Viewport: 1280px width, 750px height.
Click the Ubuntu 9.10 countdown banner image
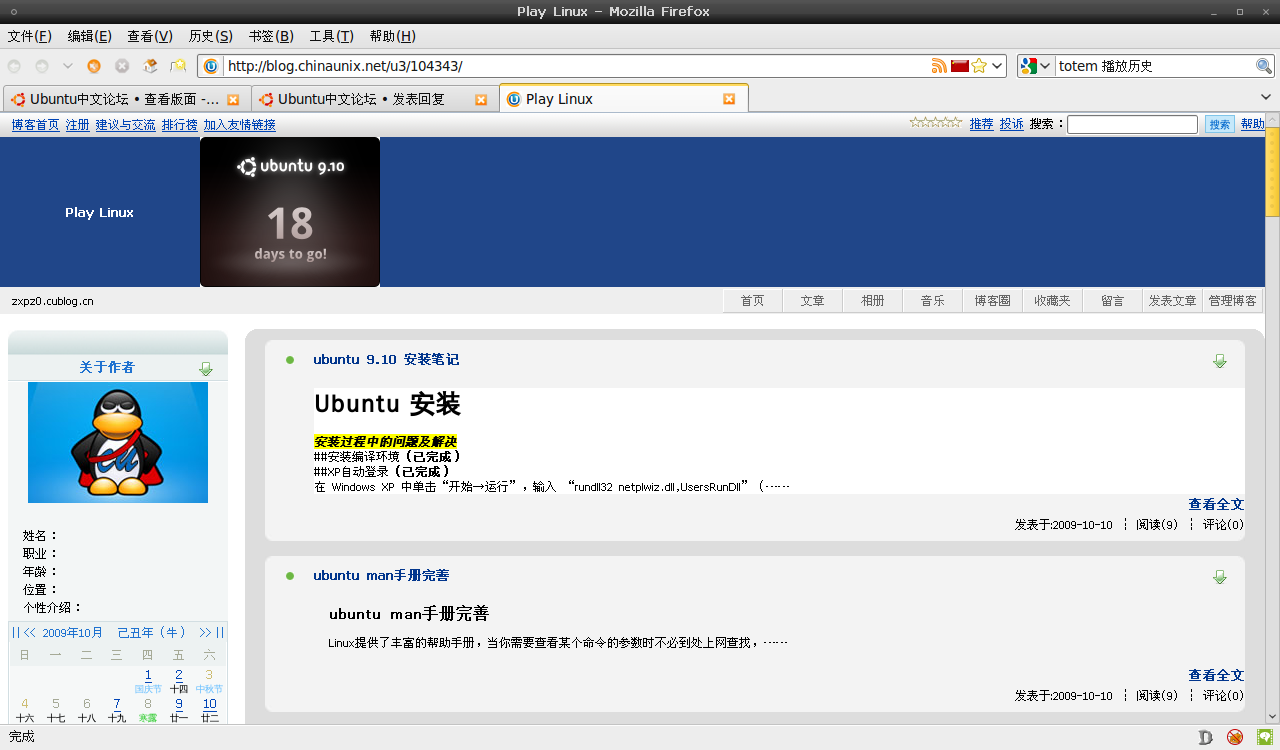tap(290, 212)
